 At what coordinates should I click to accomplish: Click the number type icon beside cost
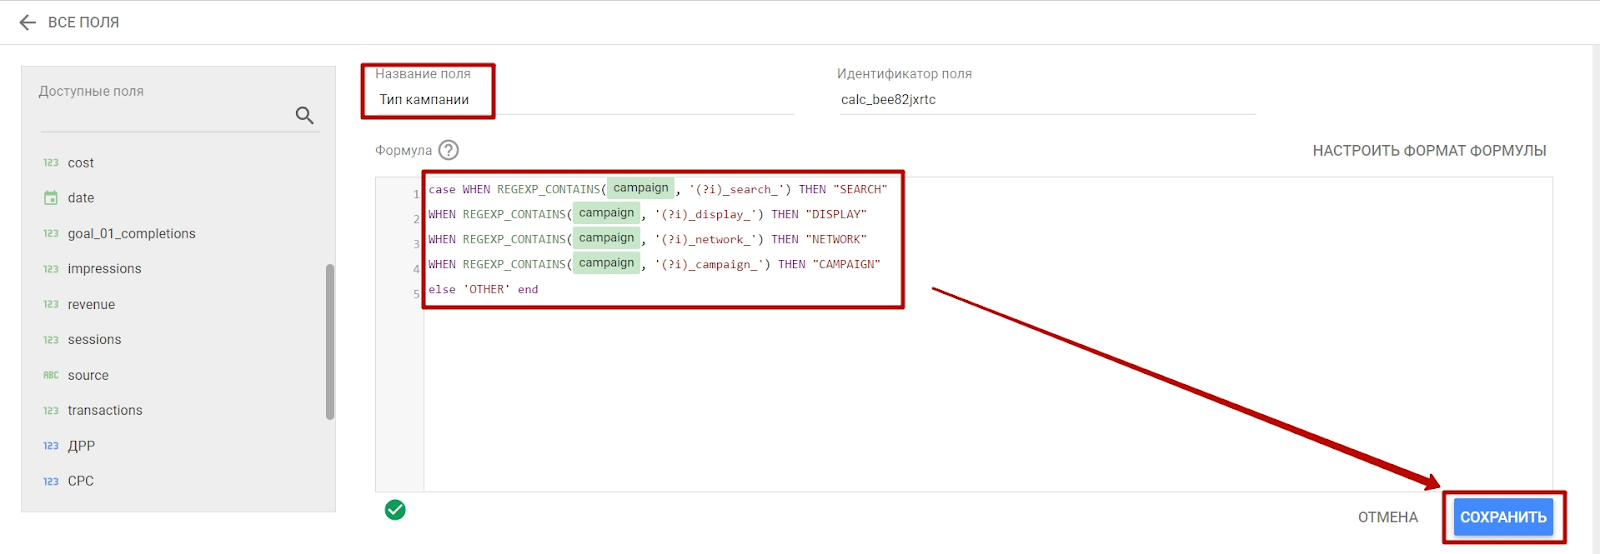tap(51, 163)
